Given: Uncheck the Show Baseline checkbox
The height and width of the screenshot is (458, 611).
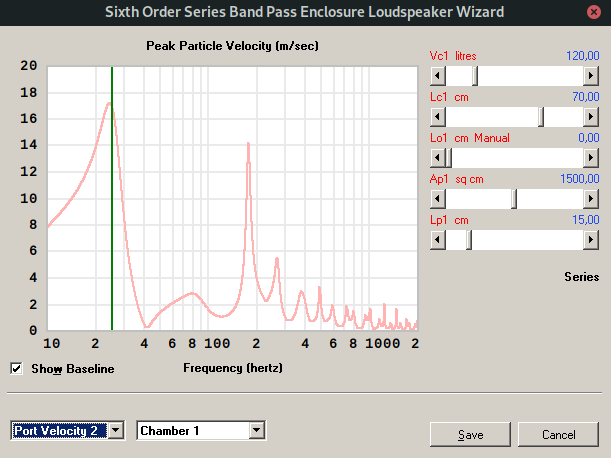Looking at the screenshot, I should [x=16, y=368].
